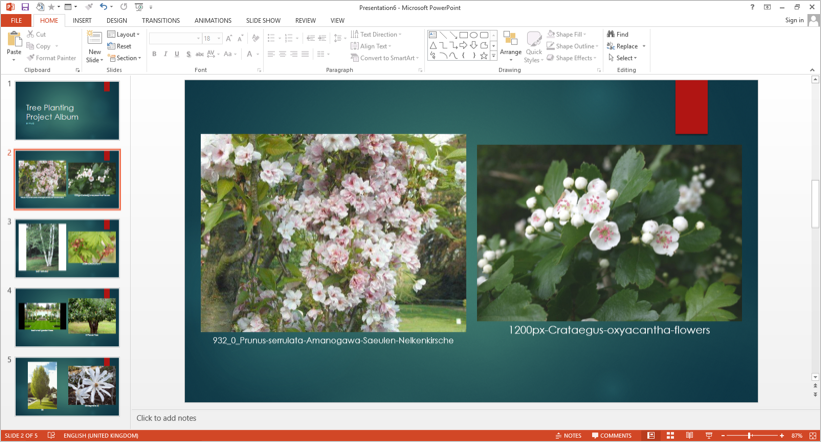Image resolution: width=821 pixels, height=442 pixels.
Task: Toggle the Comments pane
Action: coord(611,436)
